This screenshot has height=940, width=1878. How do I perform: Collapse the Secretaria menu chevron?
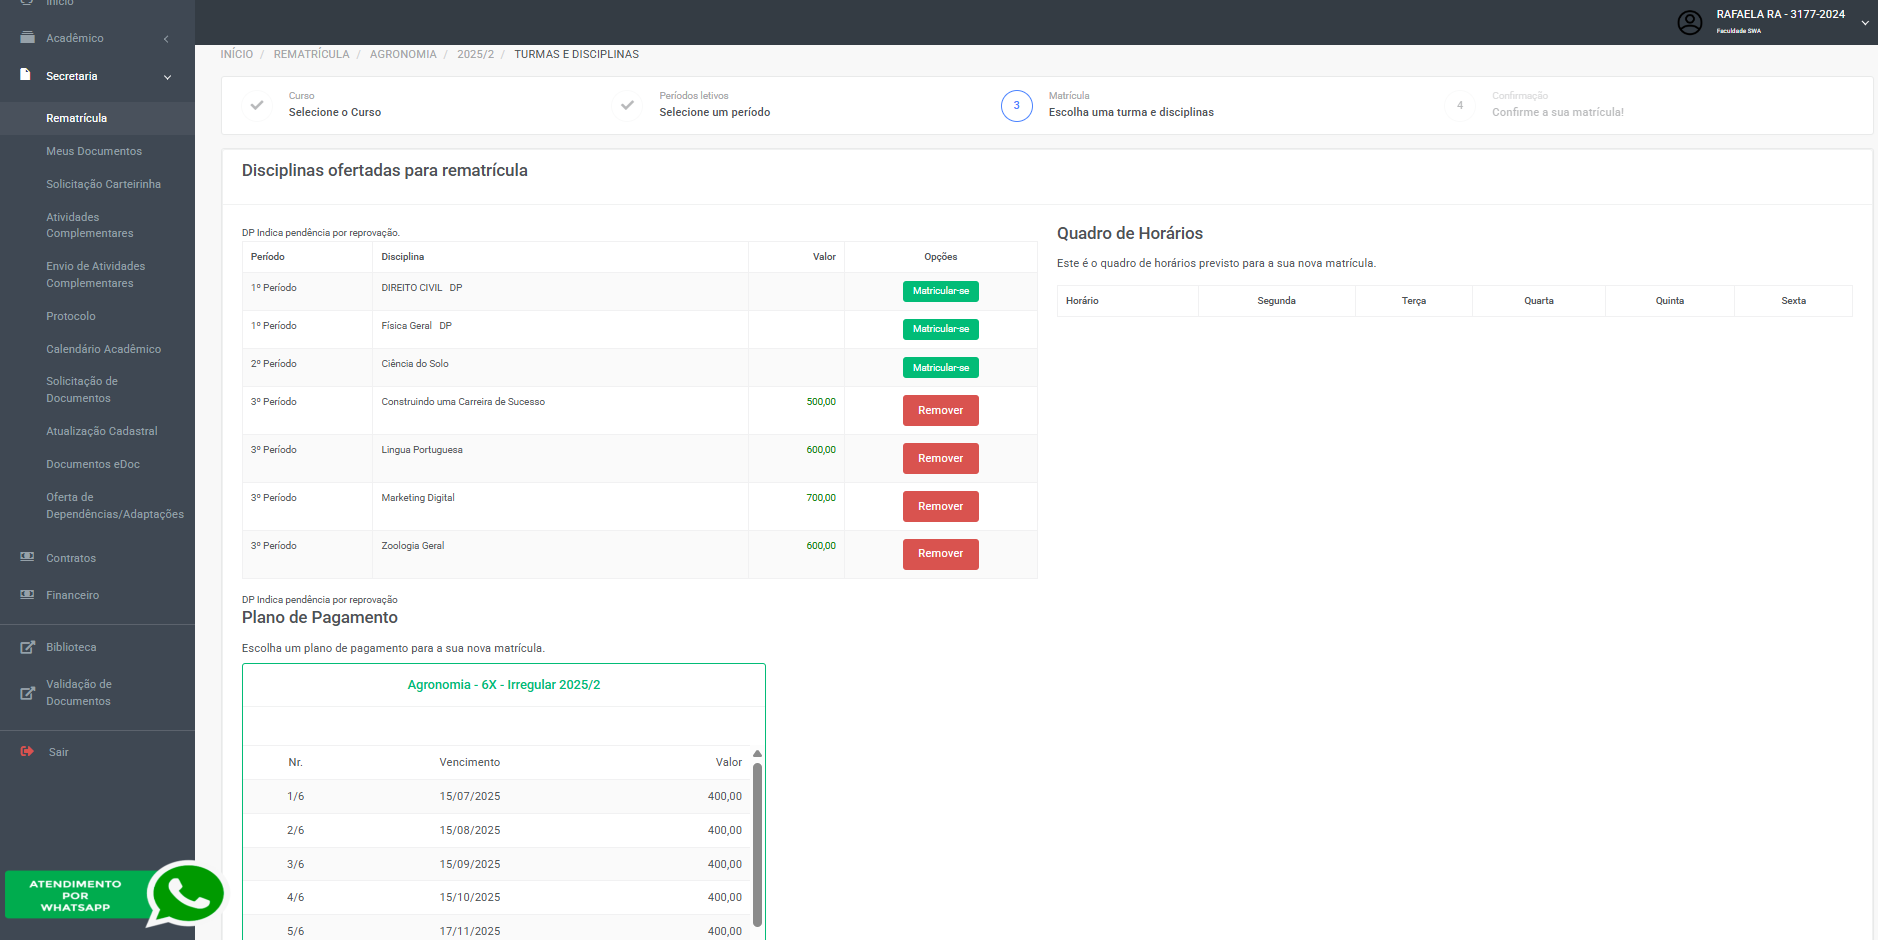click(x=167, y=77)
